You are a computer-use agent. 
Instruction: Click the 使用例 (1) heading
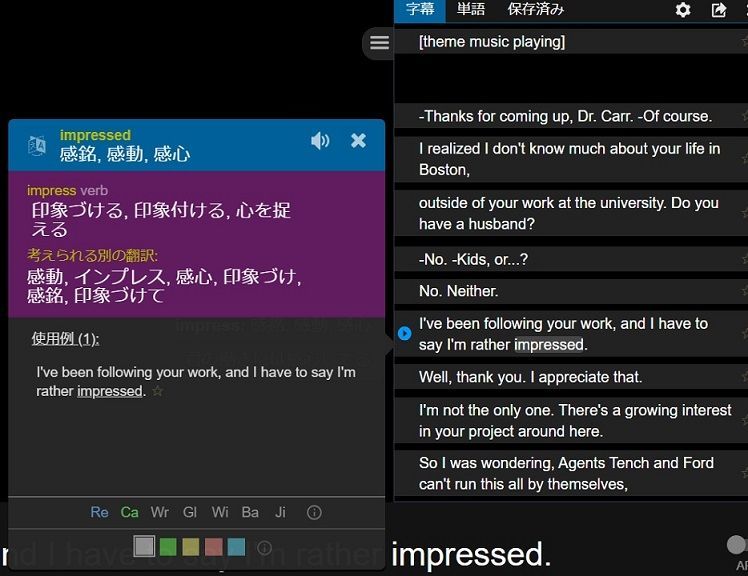(x=65, y=339)
